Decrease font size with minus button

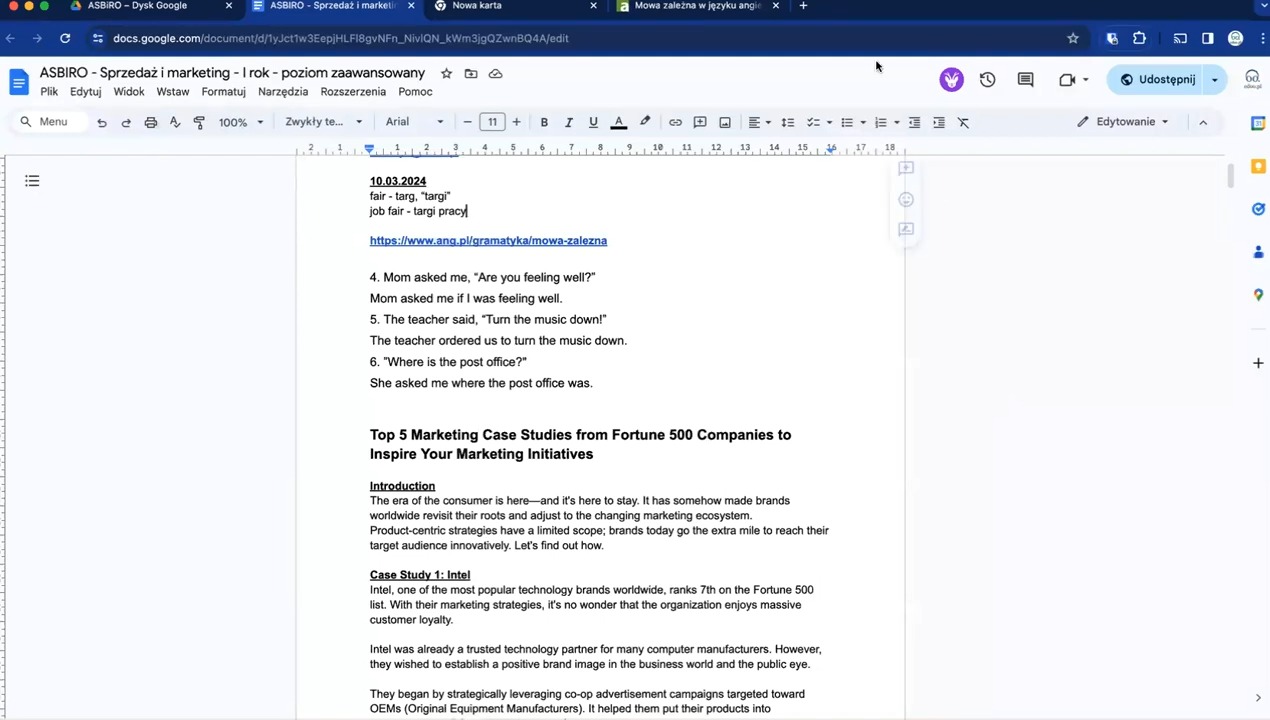tap(467, 122)
